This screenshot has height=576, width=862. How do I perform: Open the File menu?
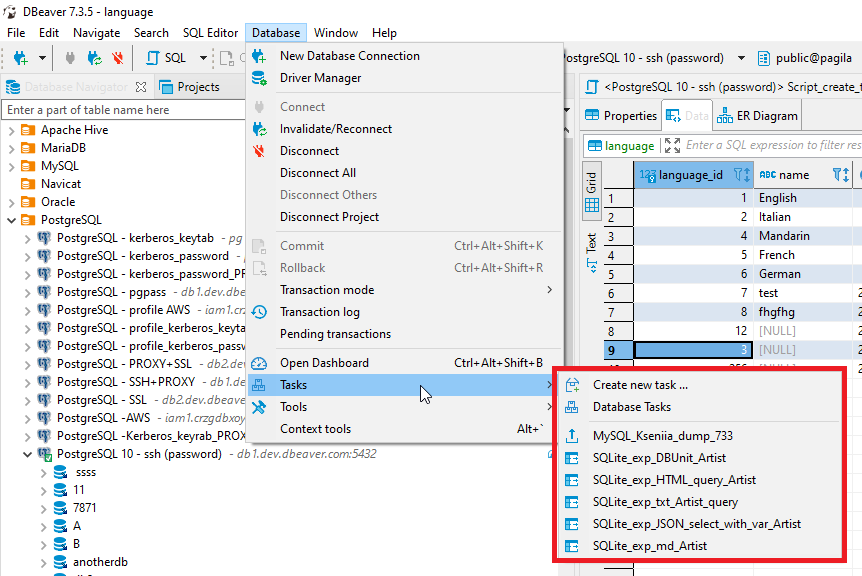tap(16, 33)
